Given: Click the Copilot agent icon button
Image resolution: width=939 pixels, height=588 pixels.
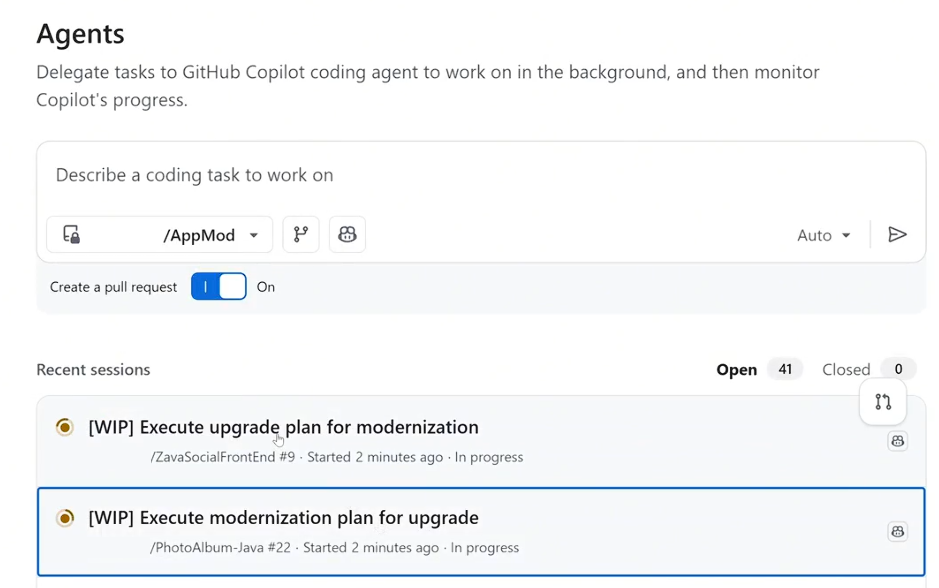Looking at the screenshot, I should [347, 234].
